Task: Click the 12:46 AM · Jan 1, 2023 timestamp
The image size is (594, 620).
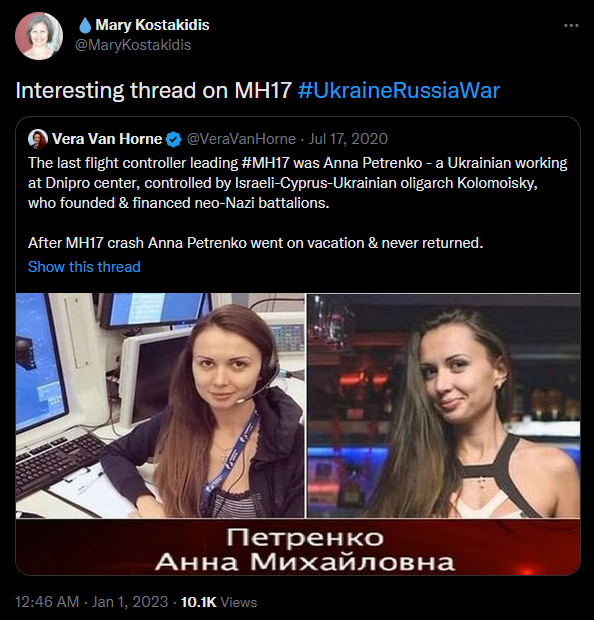Action: click(x=91, y=602)
